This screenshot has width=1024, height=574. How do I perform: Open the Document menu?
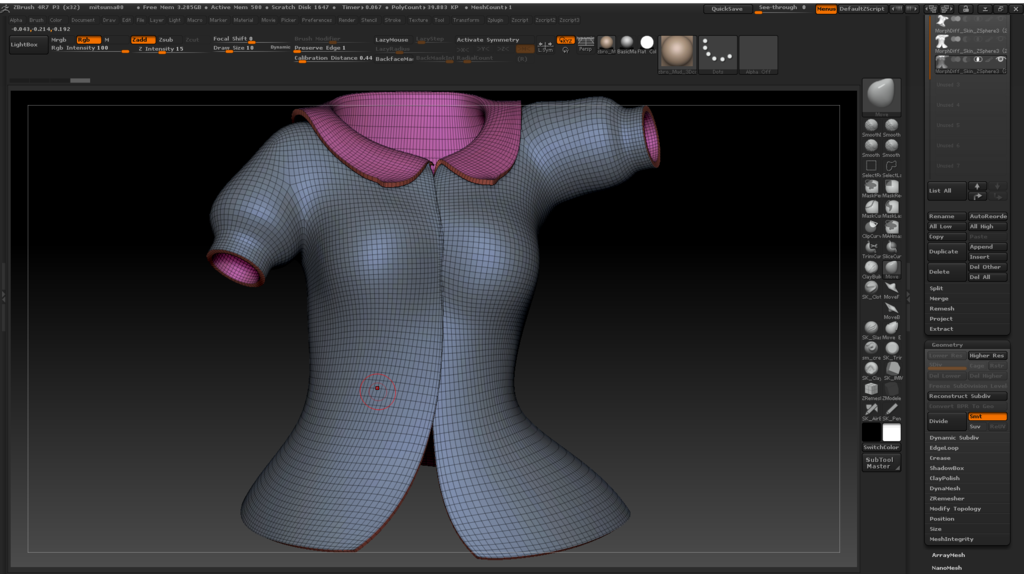pos(83,20)
